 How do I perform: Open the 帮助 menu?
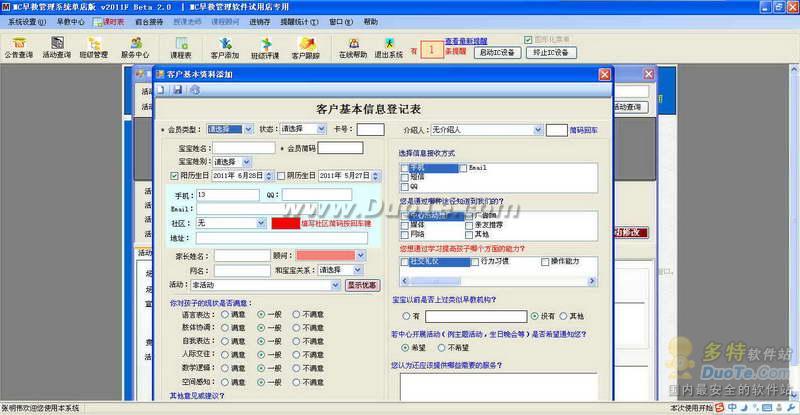point(370,22)
